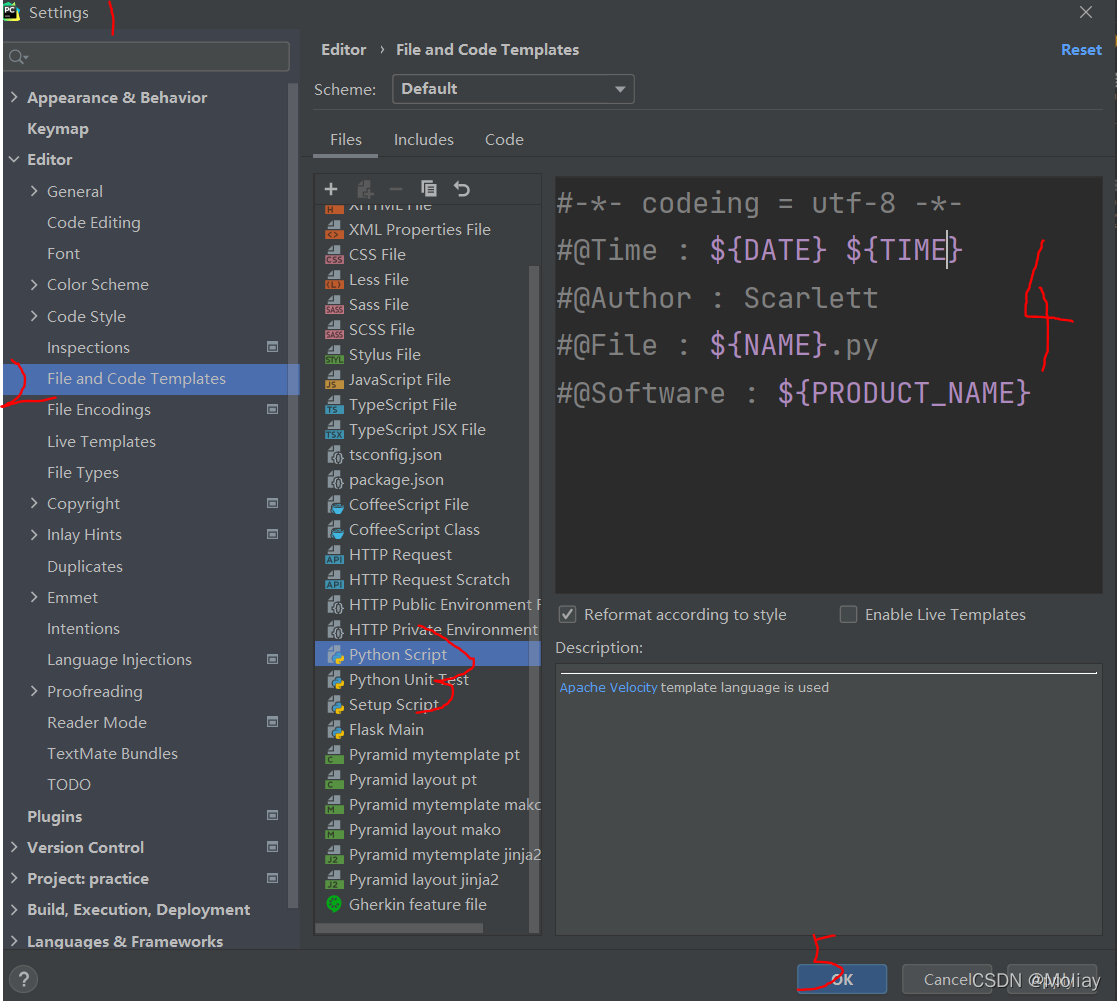
Task: Expand Appearance & Behavior section
Action: [x=14, y=97]
